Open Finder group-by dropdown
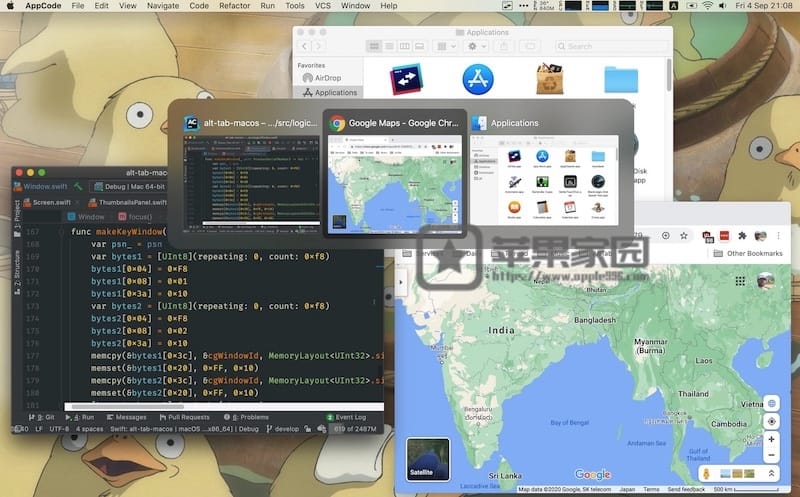800x497 pixels. 446,46
